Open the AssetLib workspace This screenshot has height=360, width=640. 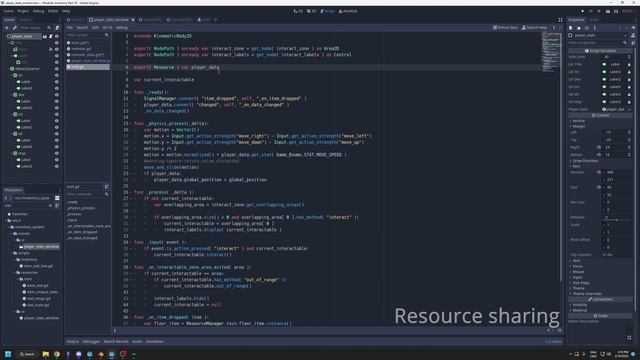348,11
